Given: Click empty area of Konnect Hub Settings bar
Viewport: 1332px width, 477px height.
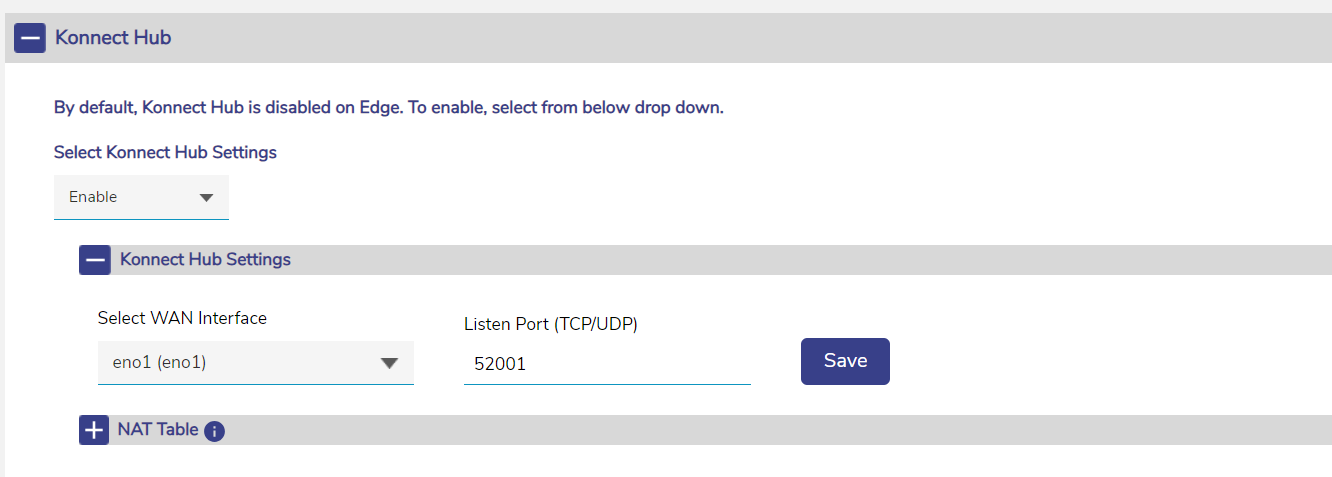Looking at the screenshot, I should [800, 260].
